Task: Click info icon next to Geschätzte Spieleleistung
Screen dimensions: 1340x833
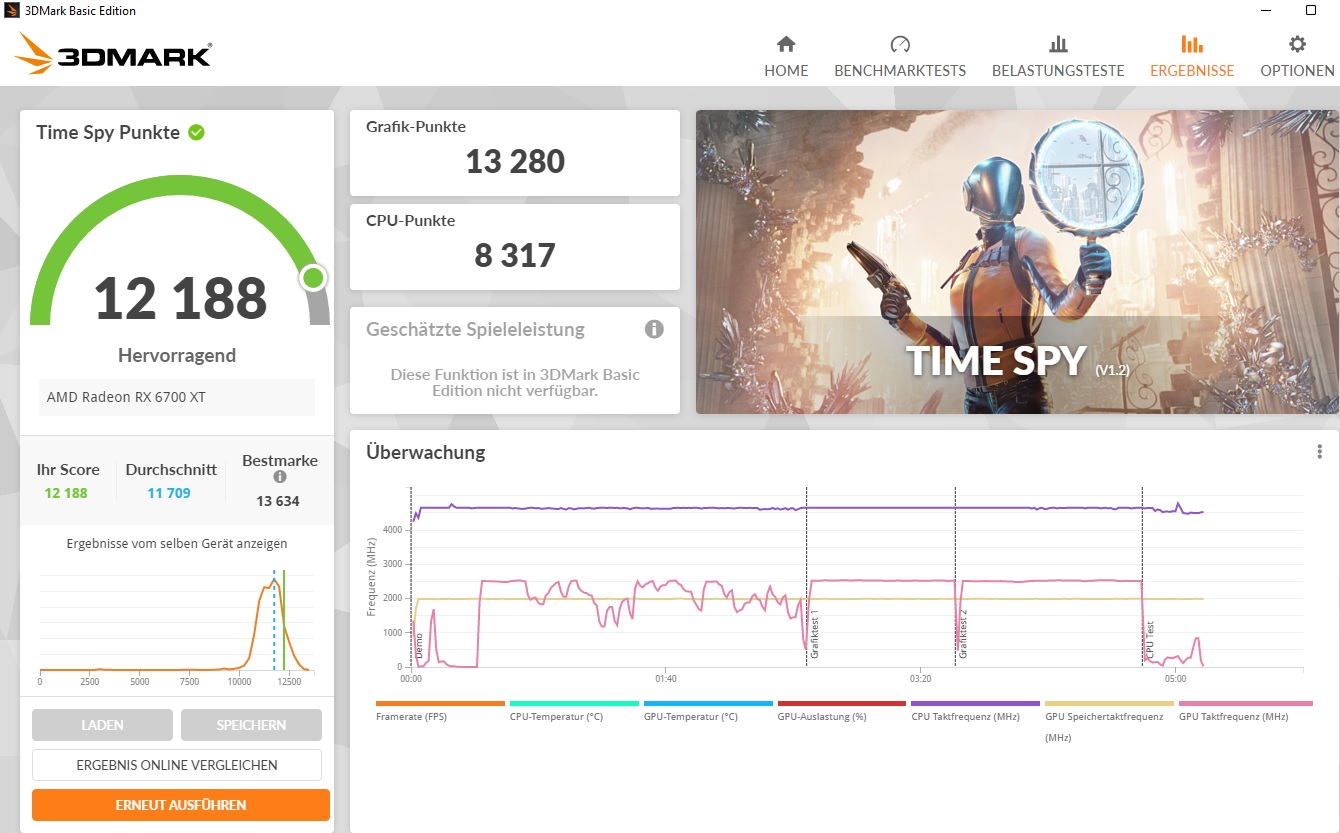Action: coord(654,329)
